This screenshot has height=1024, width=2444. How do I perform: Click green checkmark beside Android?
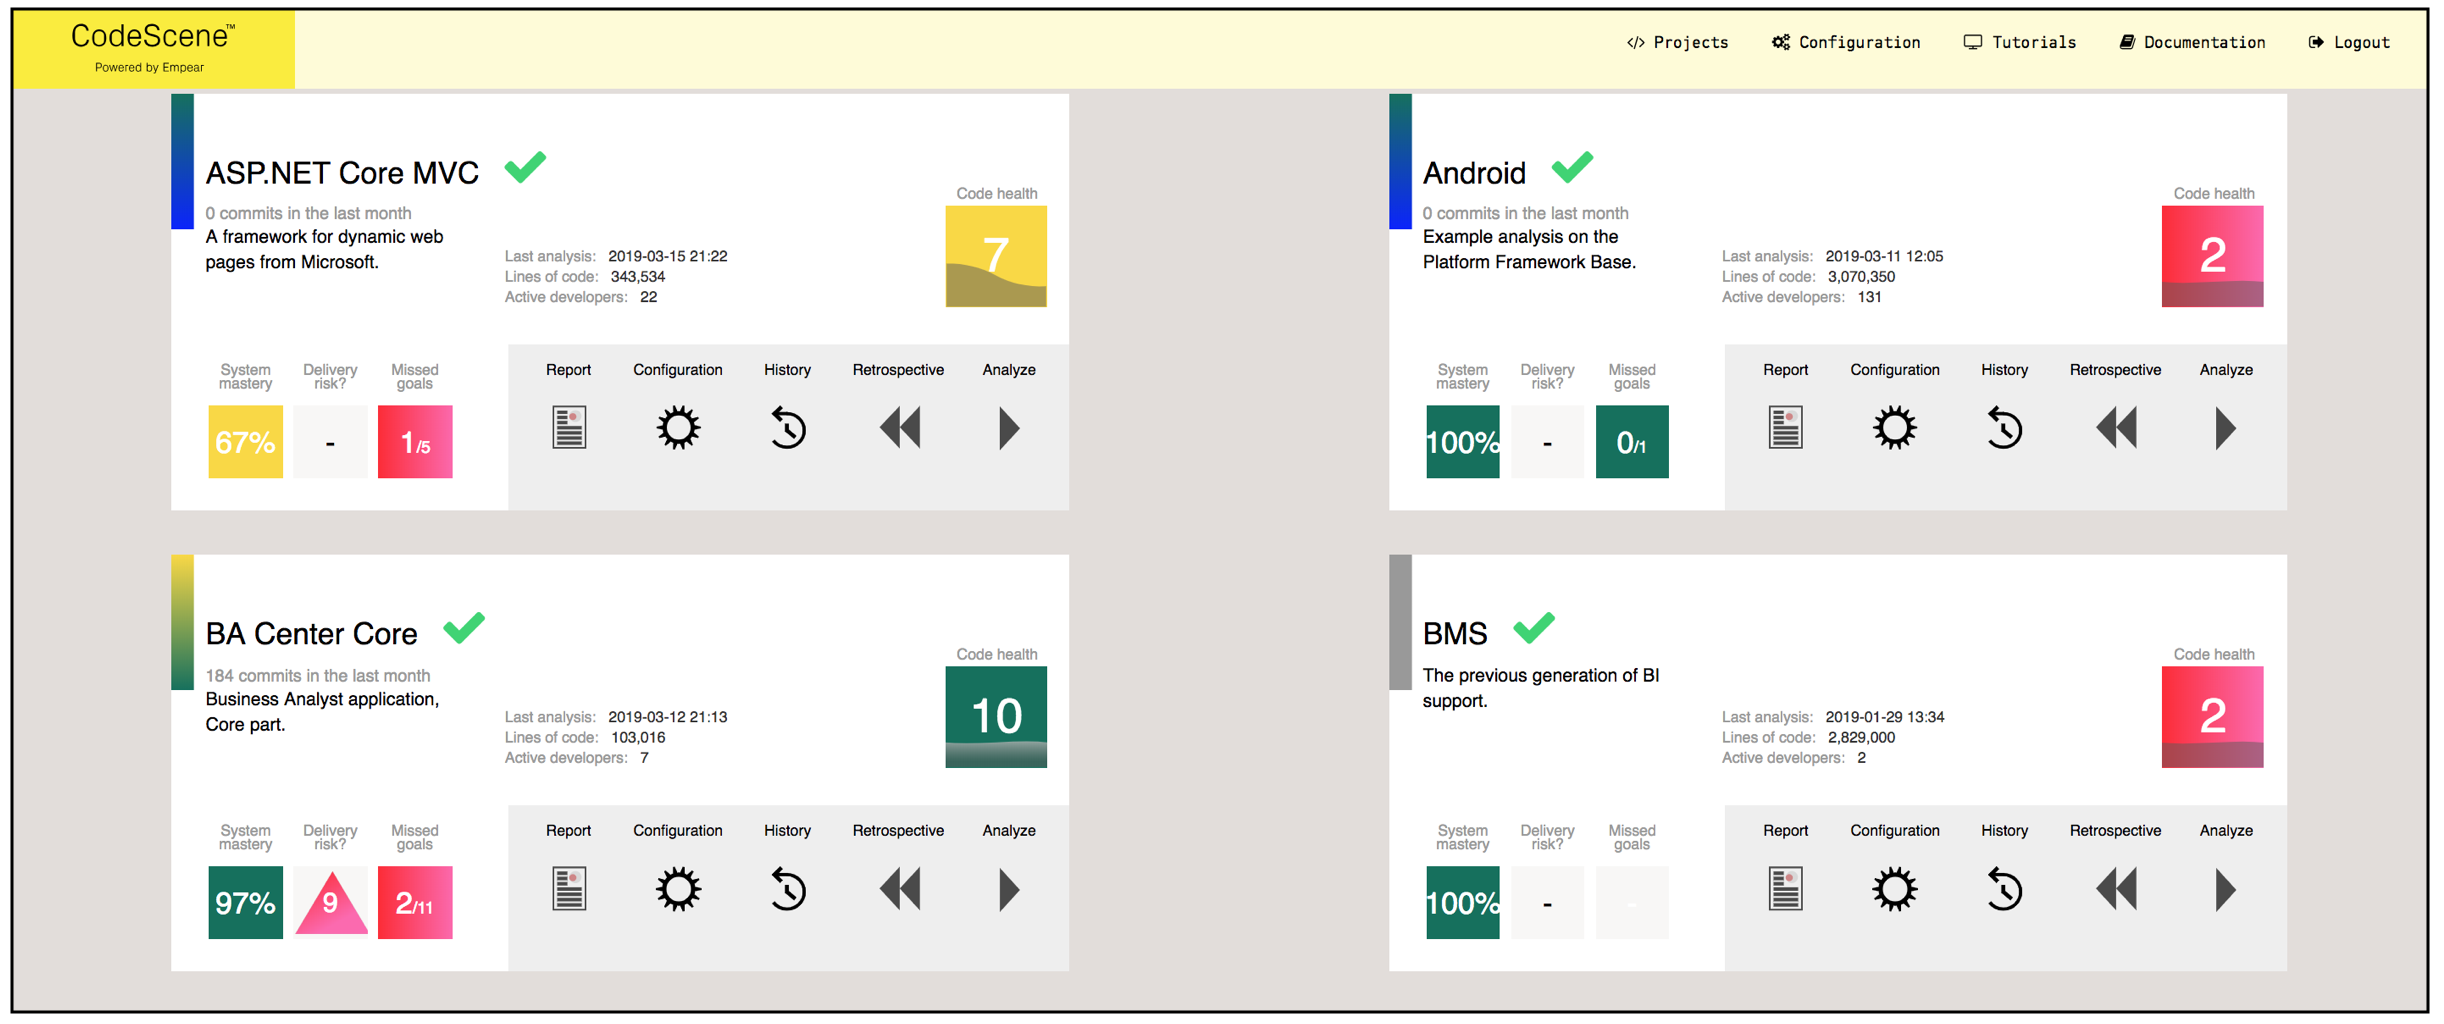click(1572, 166)
